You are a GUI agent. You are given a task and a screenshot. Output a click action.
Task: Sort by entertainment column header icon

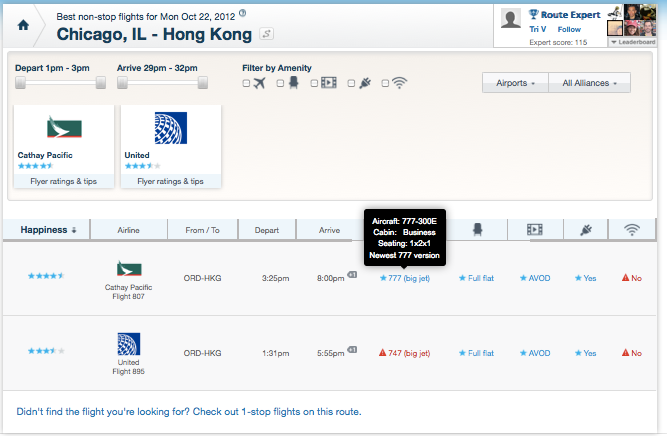535,230
